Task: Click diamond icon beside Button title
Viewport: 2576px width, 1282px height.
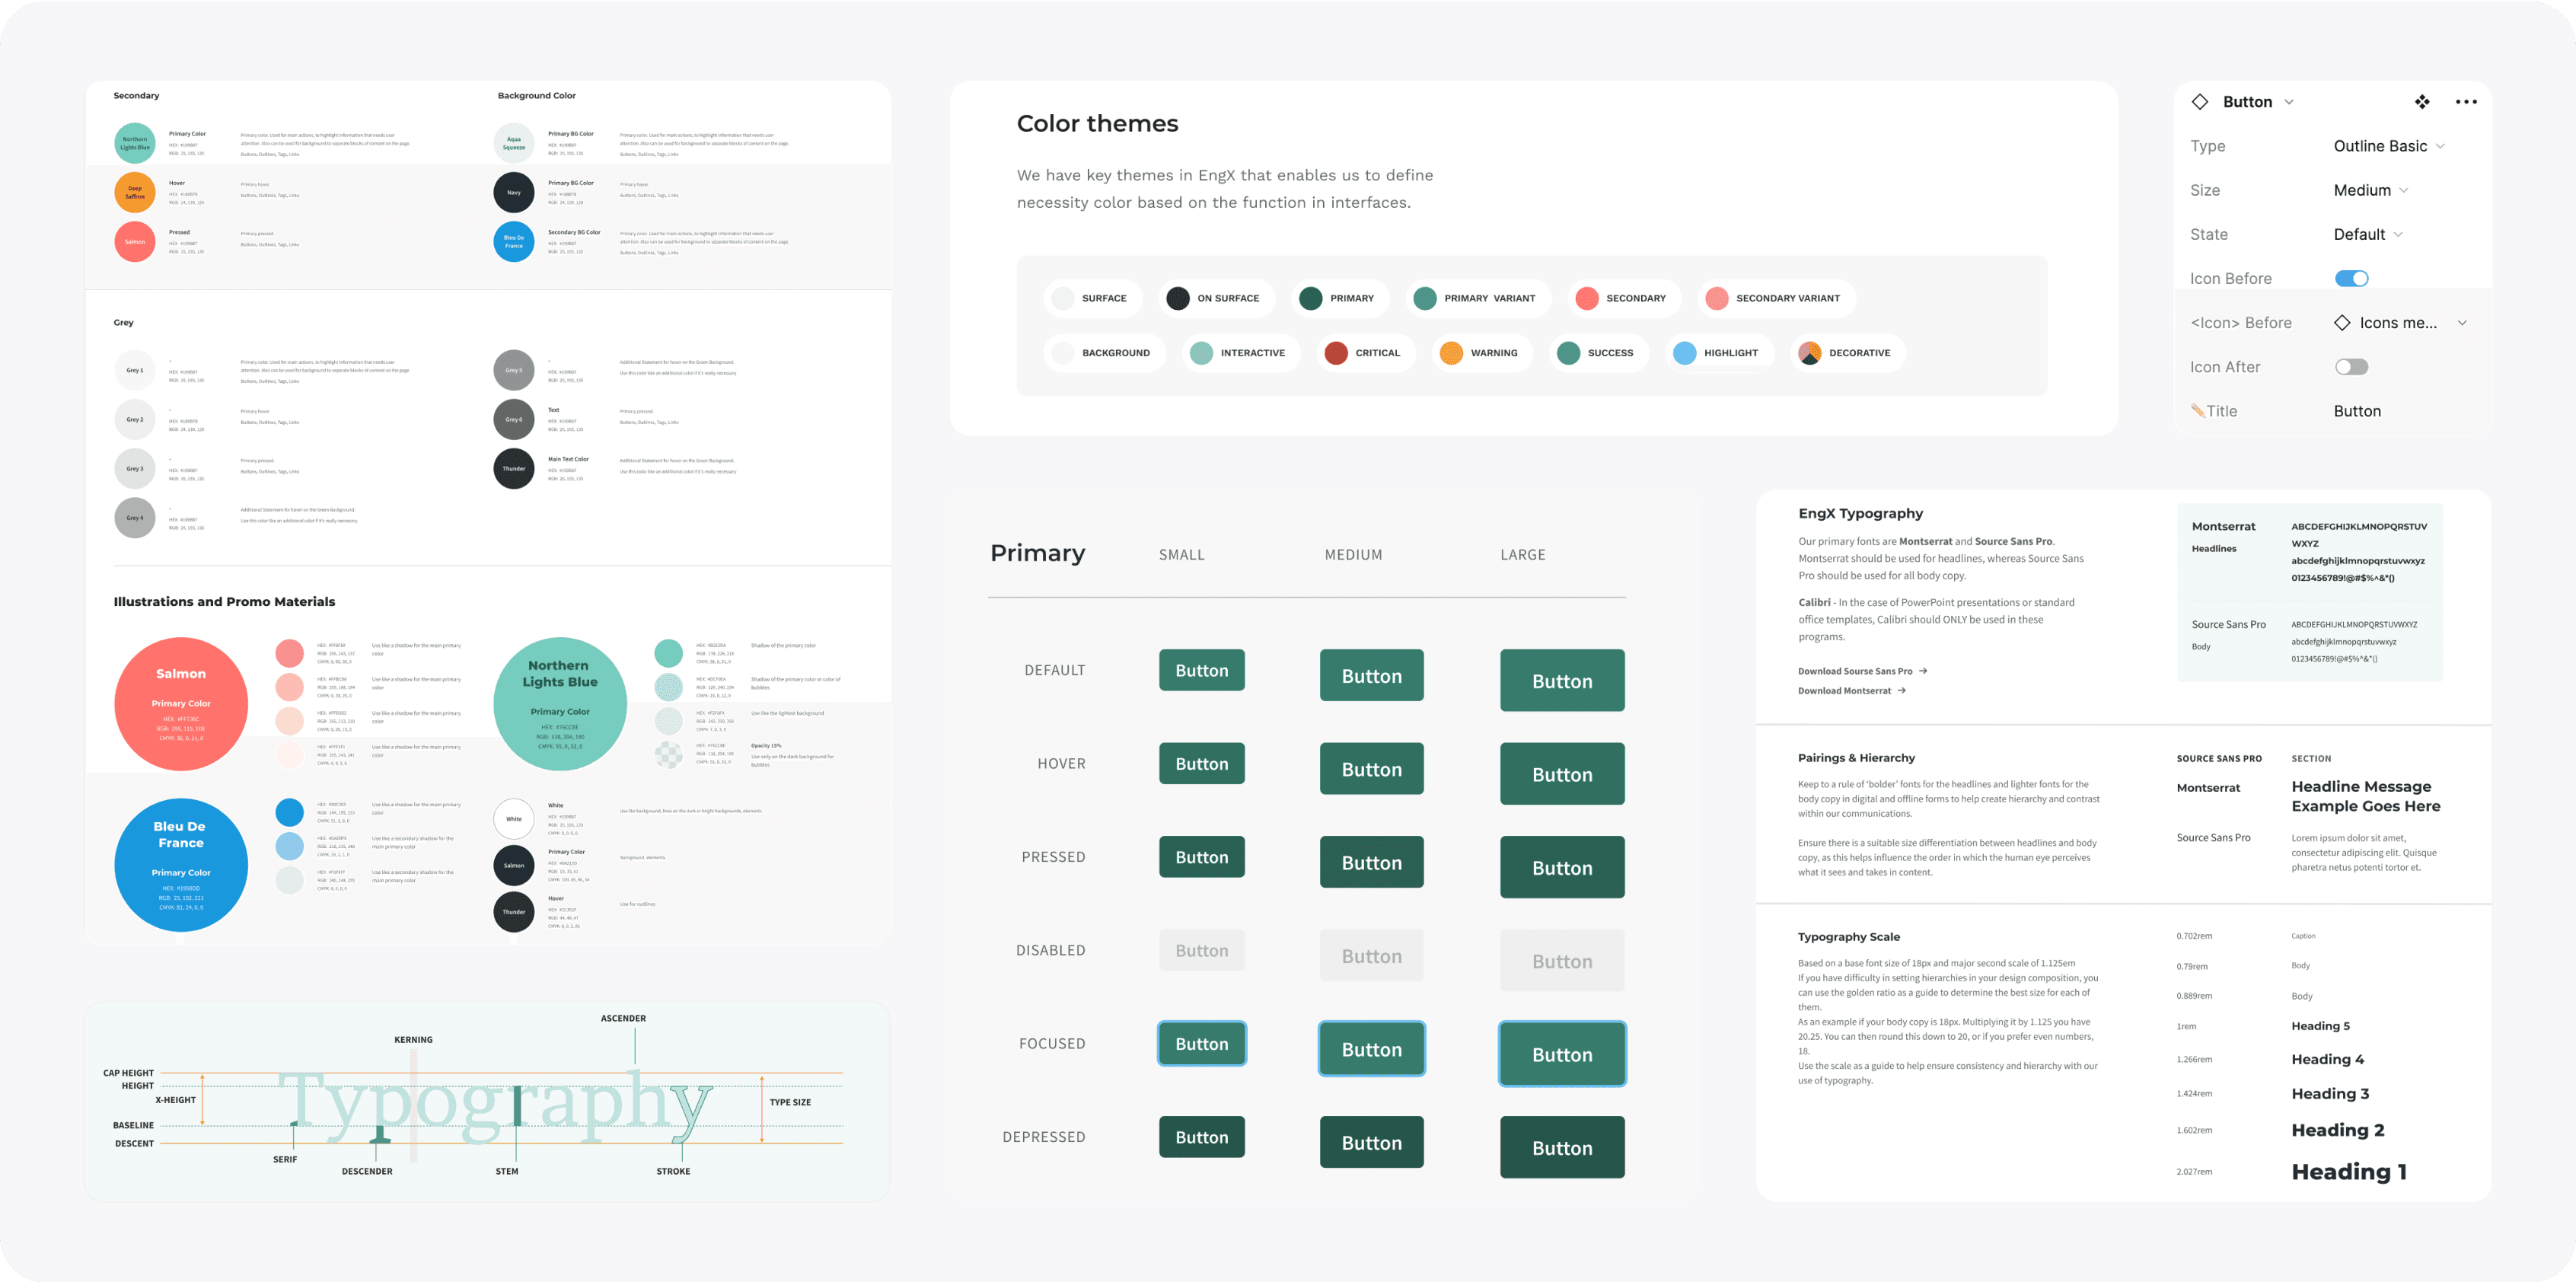Action: 2199,102
